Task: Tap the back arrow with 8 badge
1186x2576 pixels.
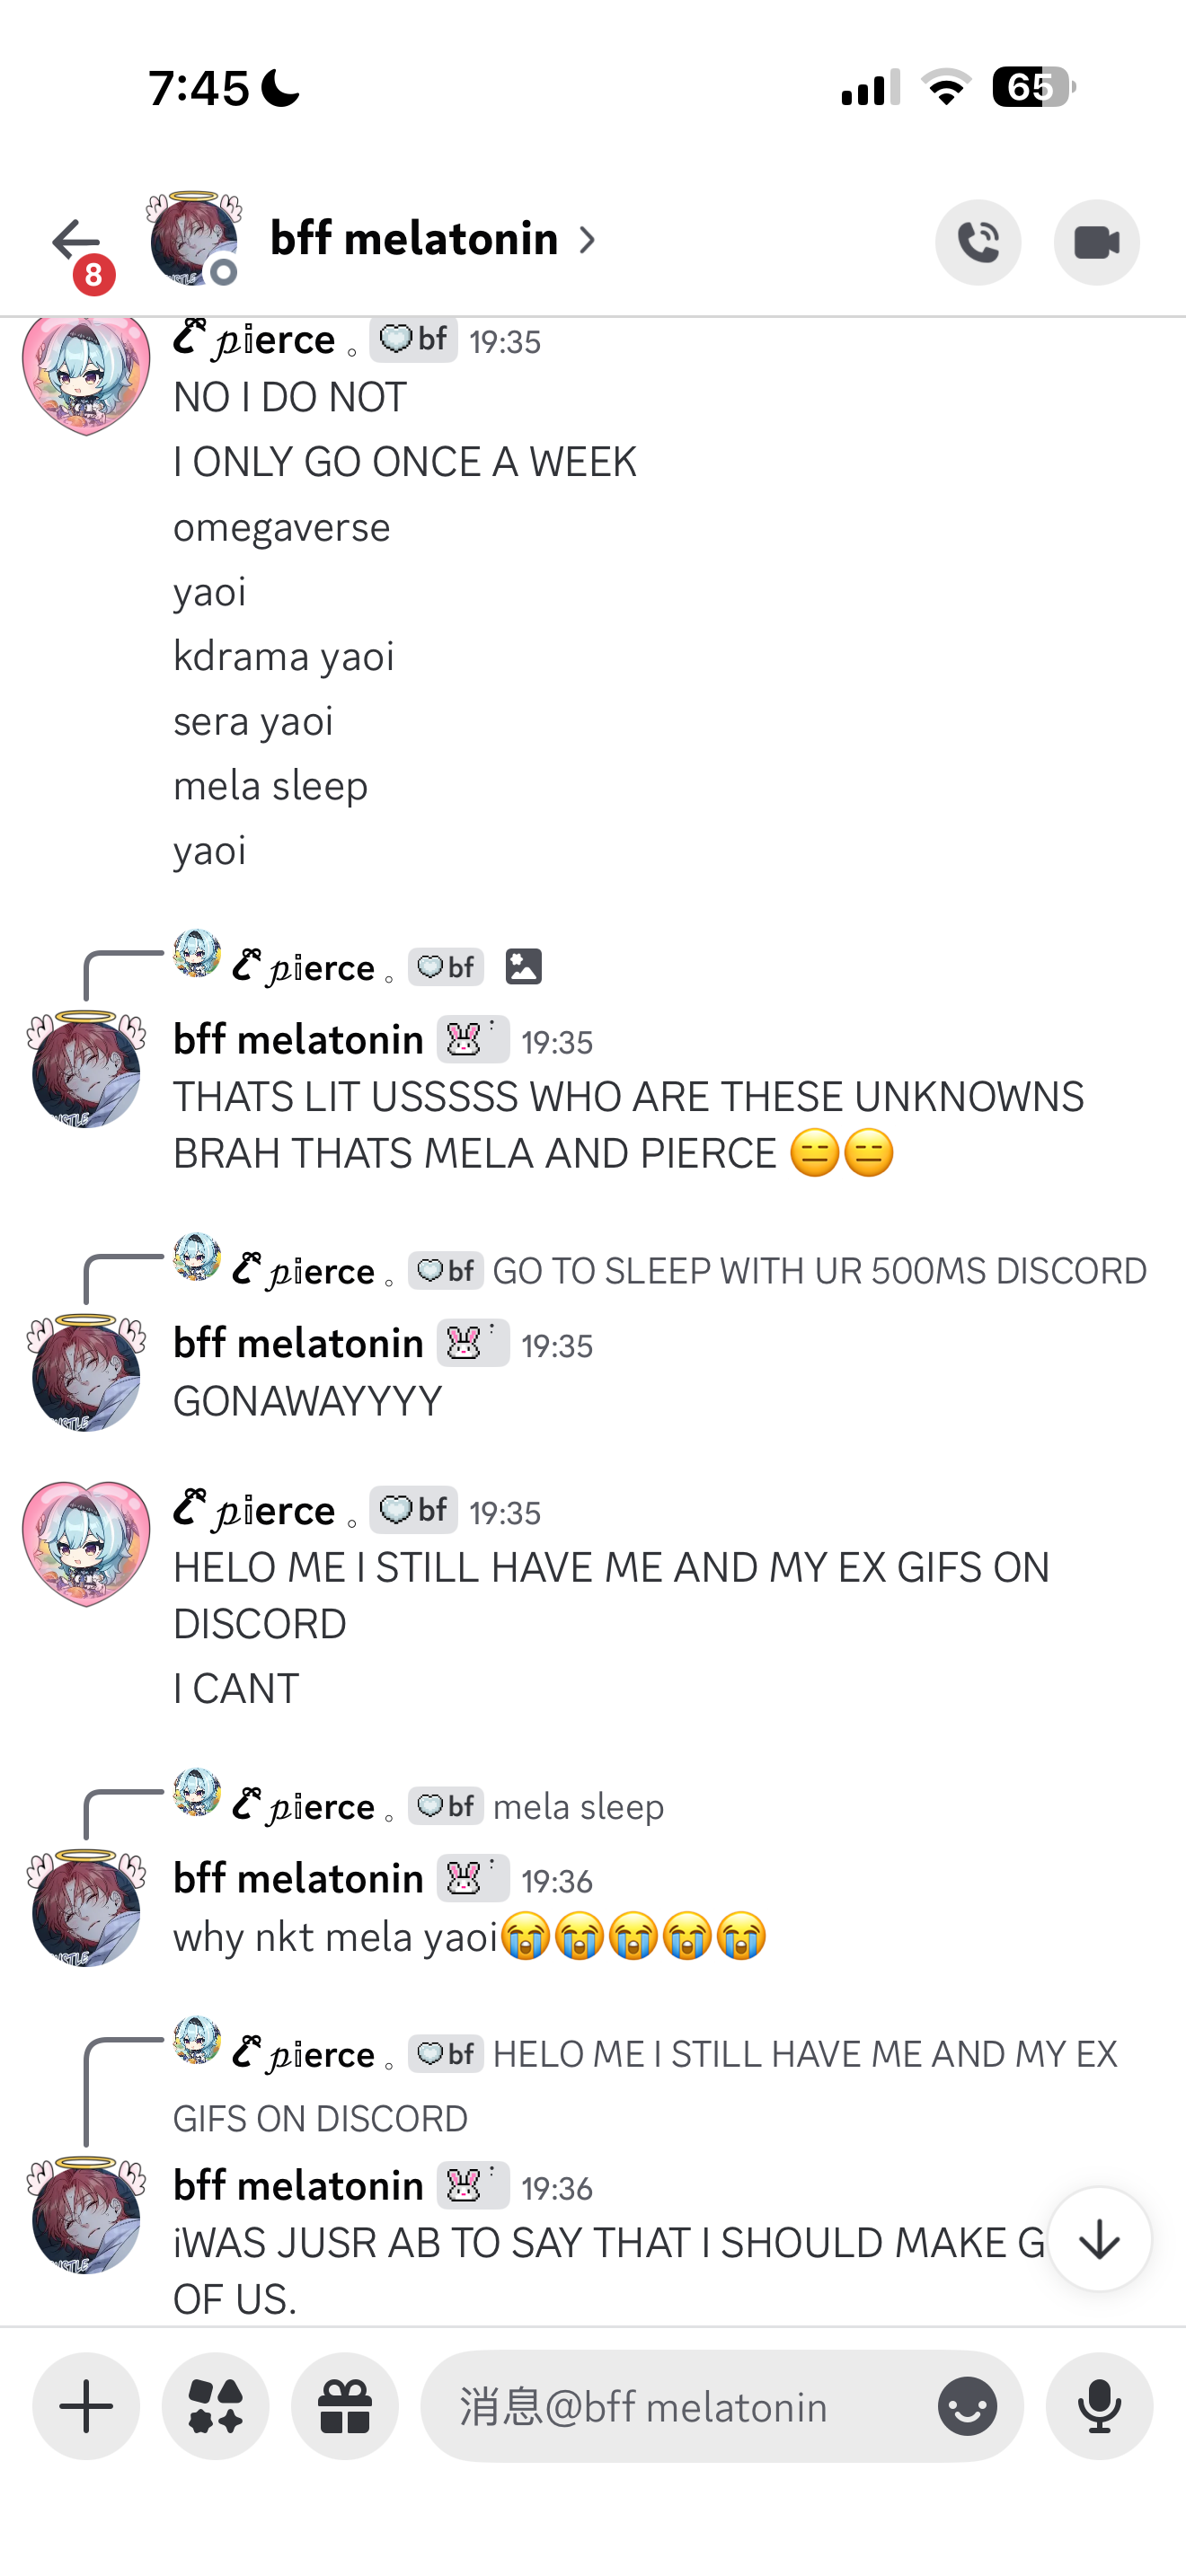Action: point(78,245)
